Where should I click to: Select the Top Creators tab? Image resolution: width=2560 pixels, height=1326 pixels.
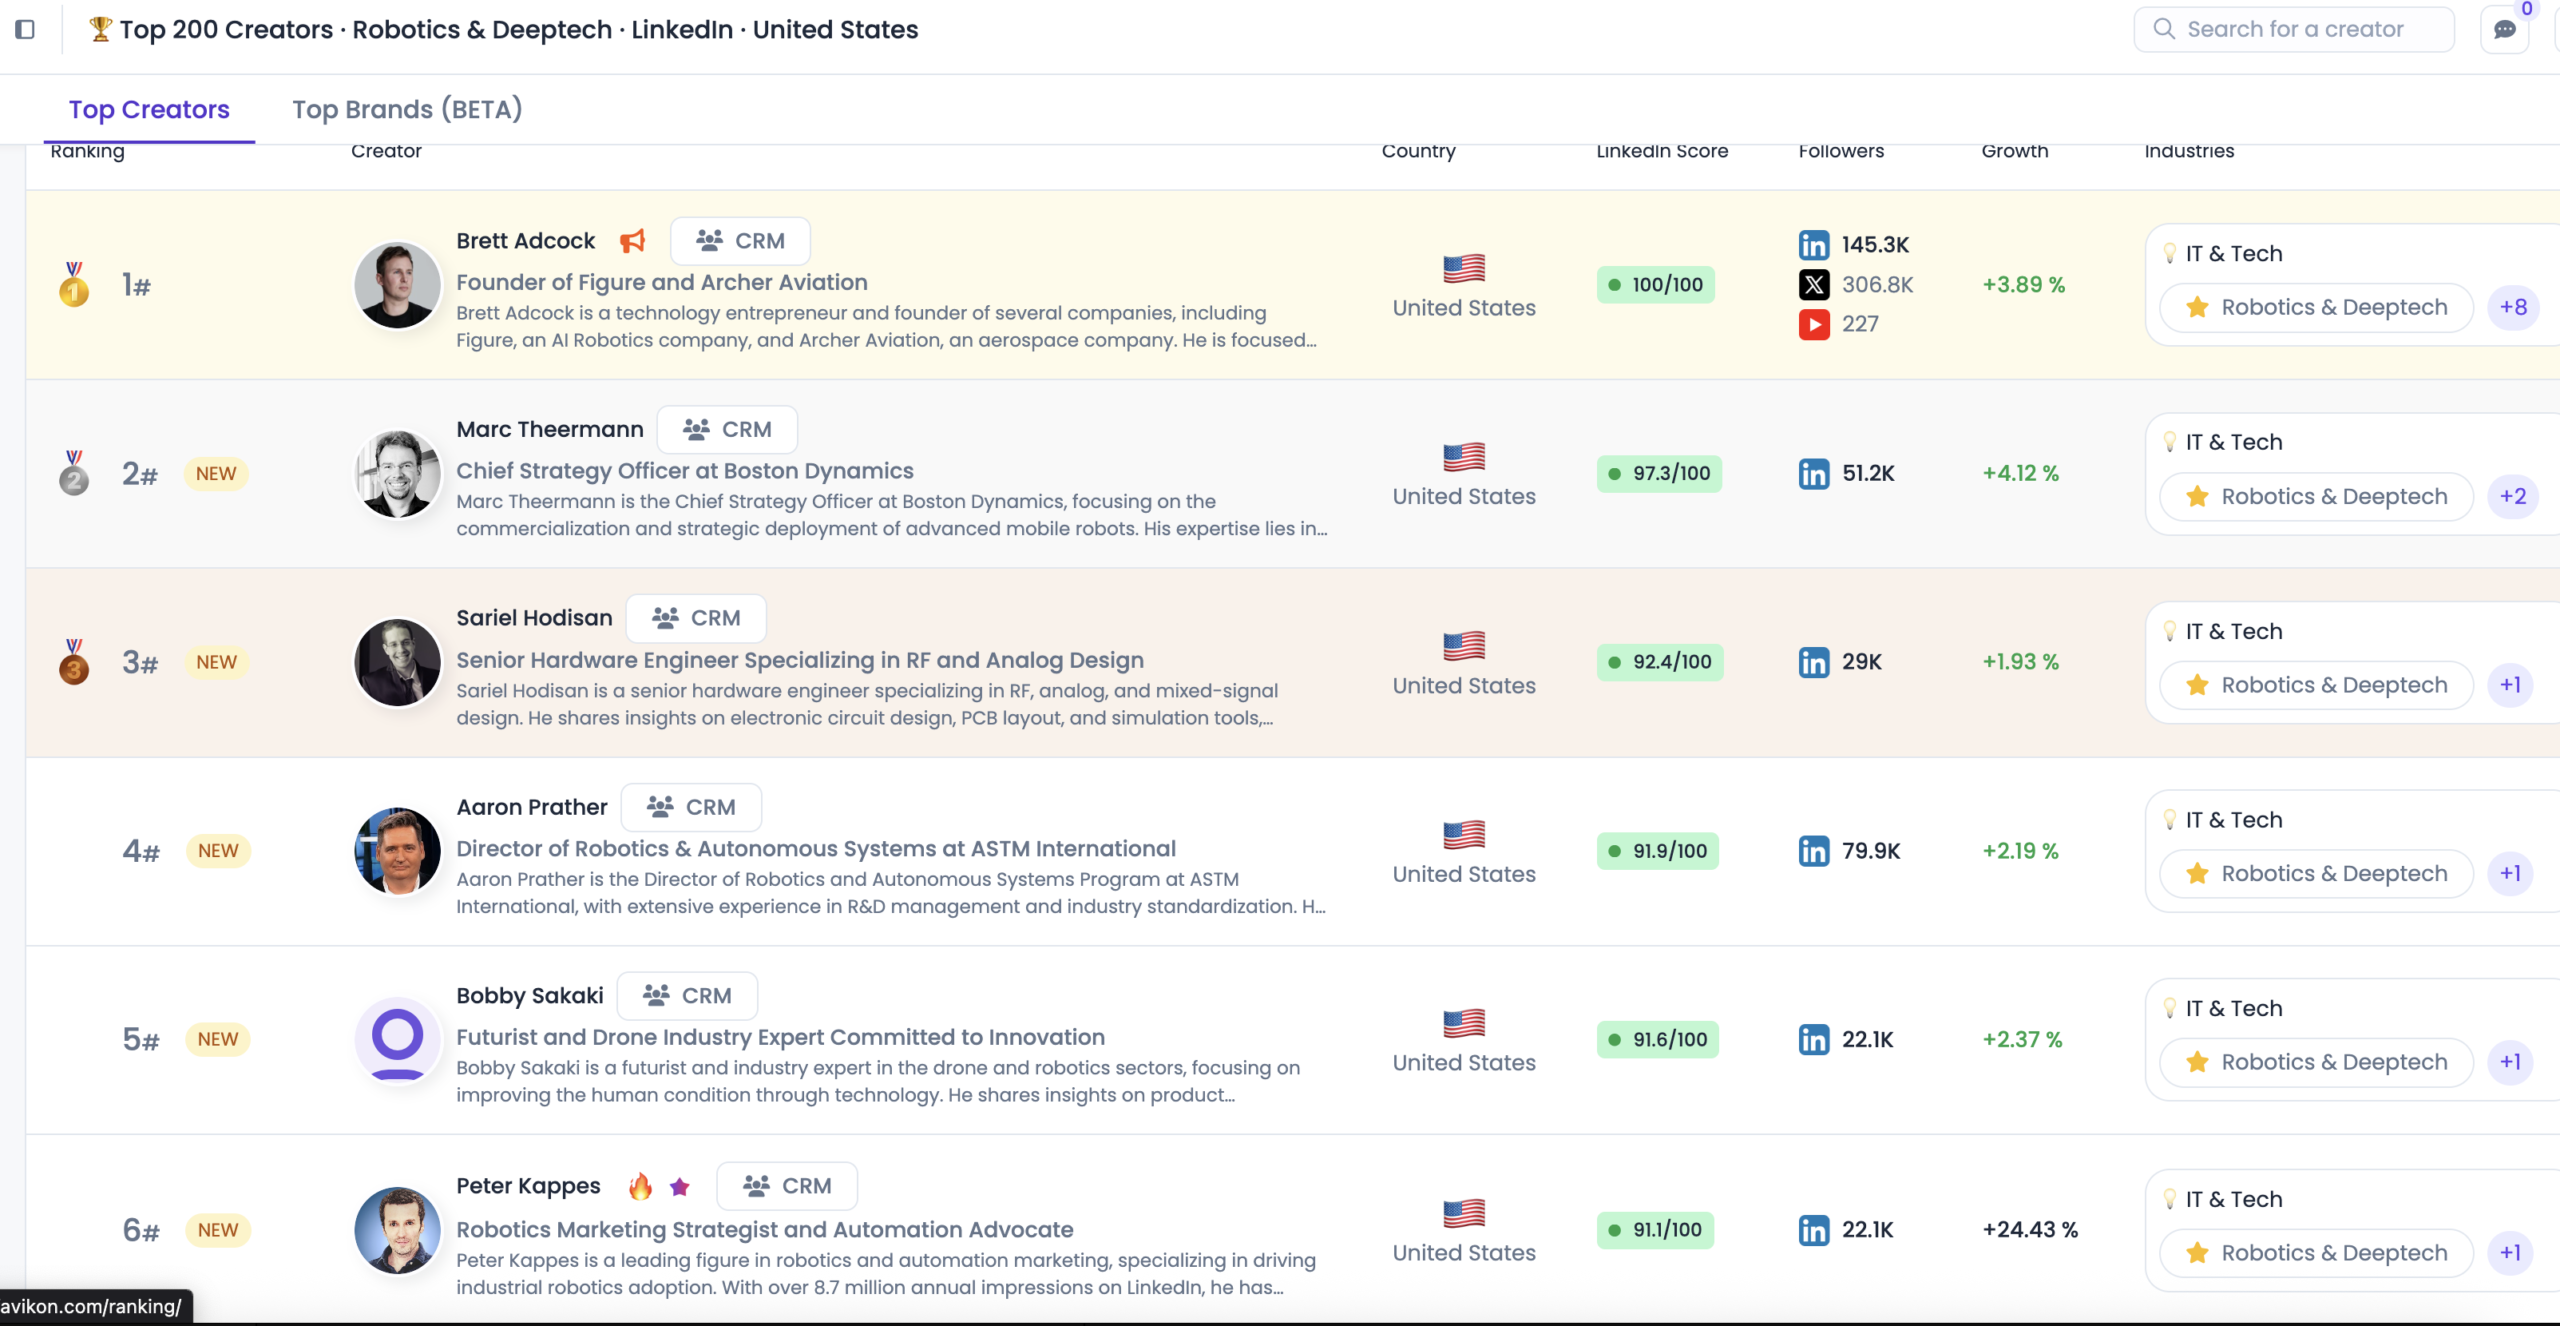[149, 109]
